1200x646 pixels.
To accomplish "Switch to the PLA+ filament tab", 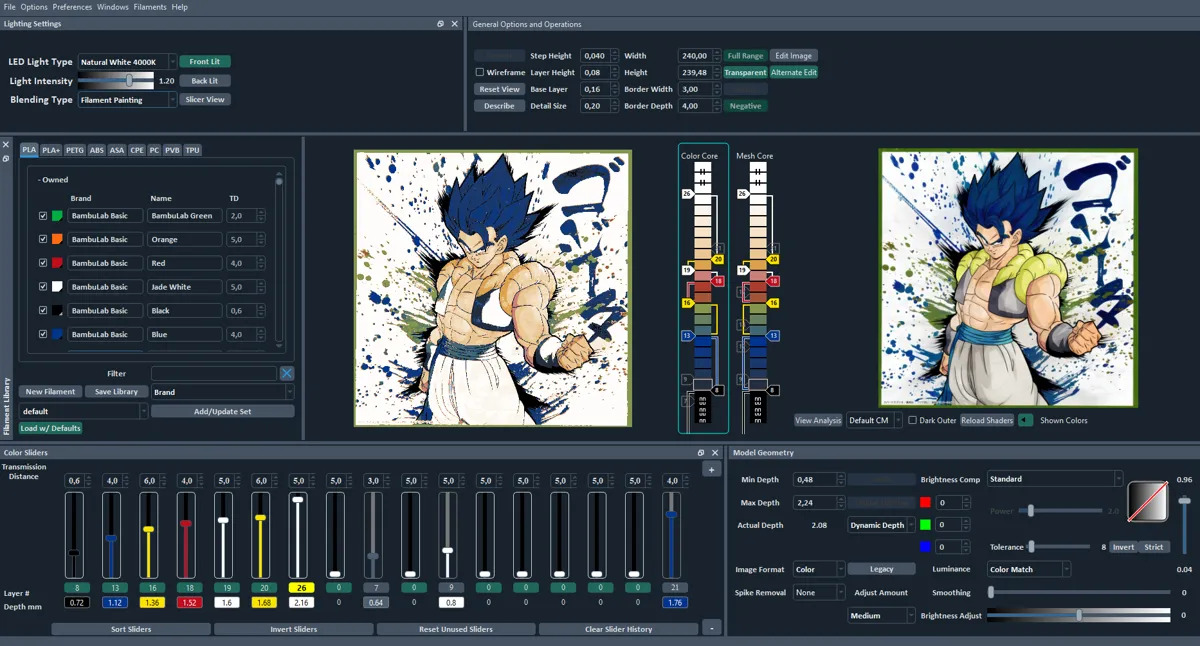I will [51, 150].
